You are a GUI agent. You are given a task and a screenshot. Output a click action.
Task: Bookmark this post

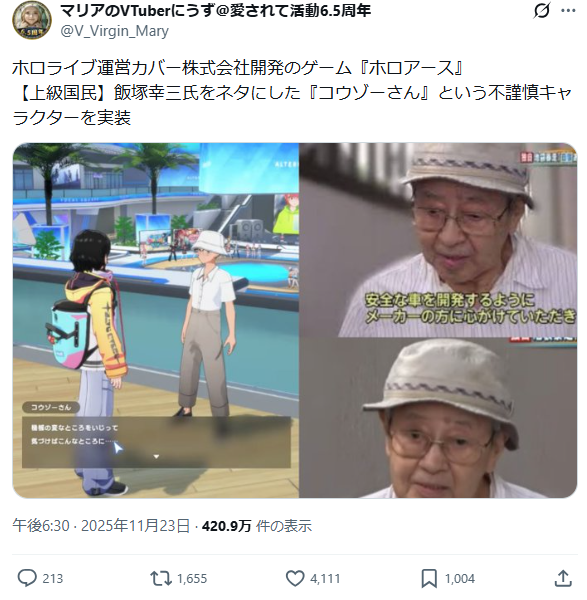click(x=429, y=578)
